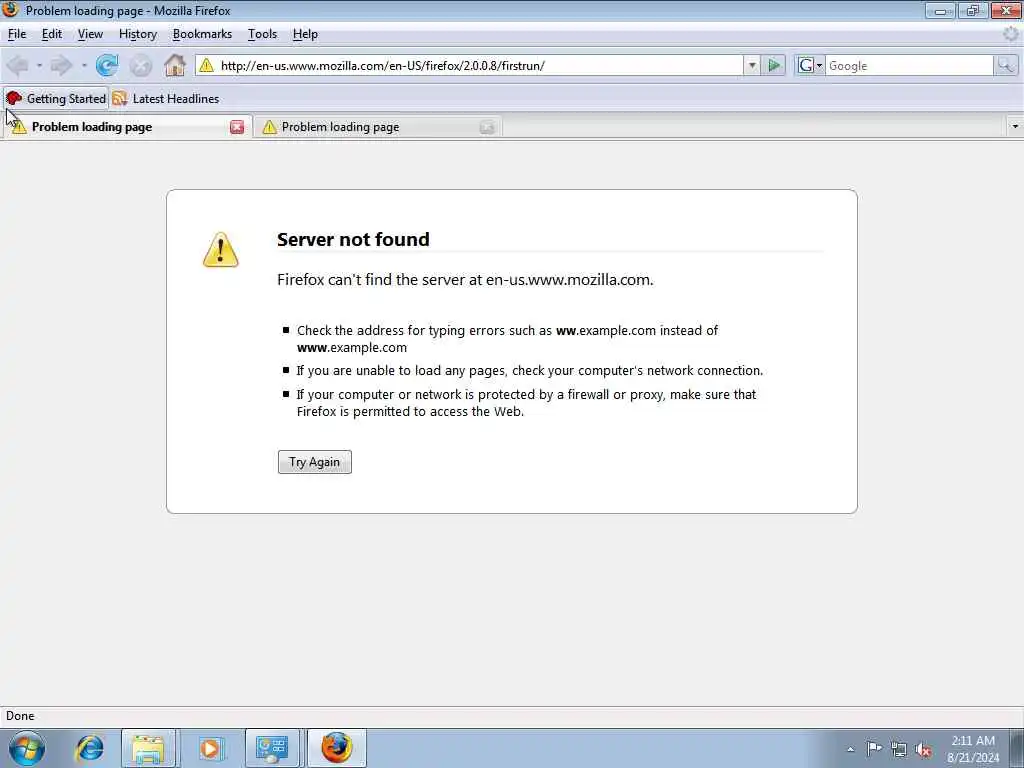This screenshot has width=1024, height=768.
Task: Close the second inactive tab
Action: [487, 127]
